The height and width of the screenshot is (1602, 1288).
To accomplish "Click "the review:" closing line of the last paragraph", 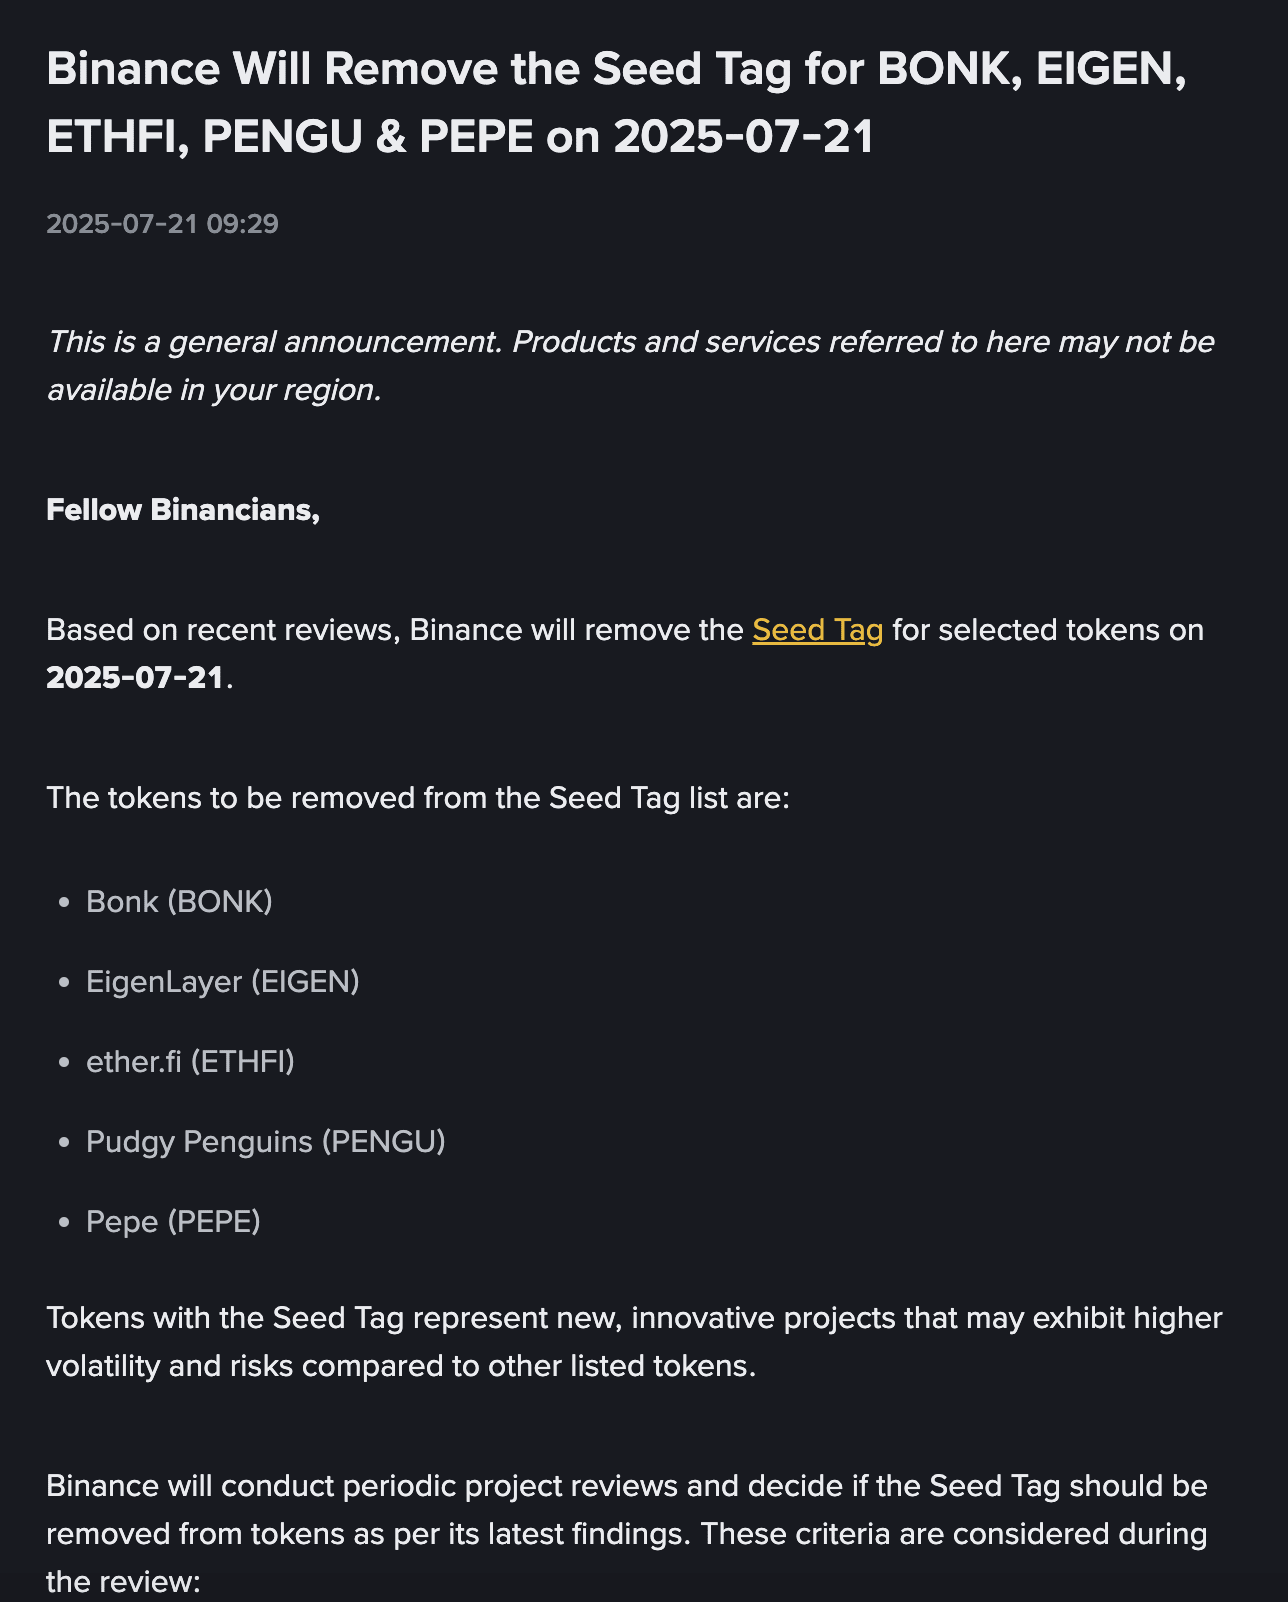I will (124, 1582).
